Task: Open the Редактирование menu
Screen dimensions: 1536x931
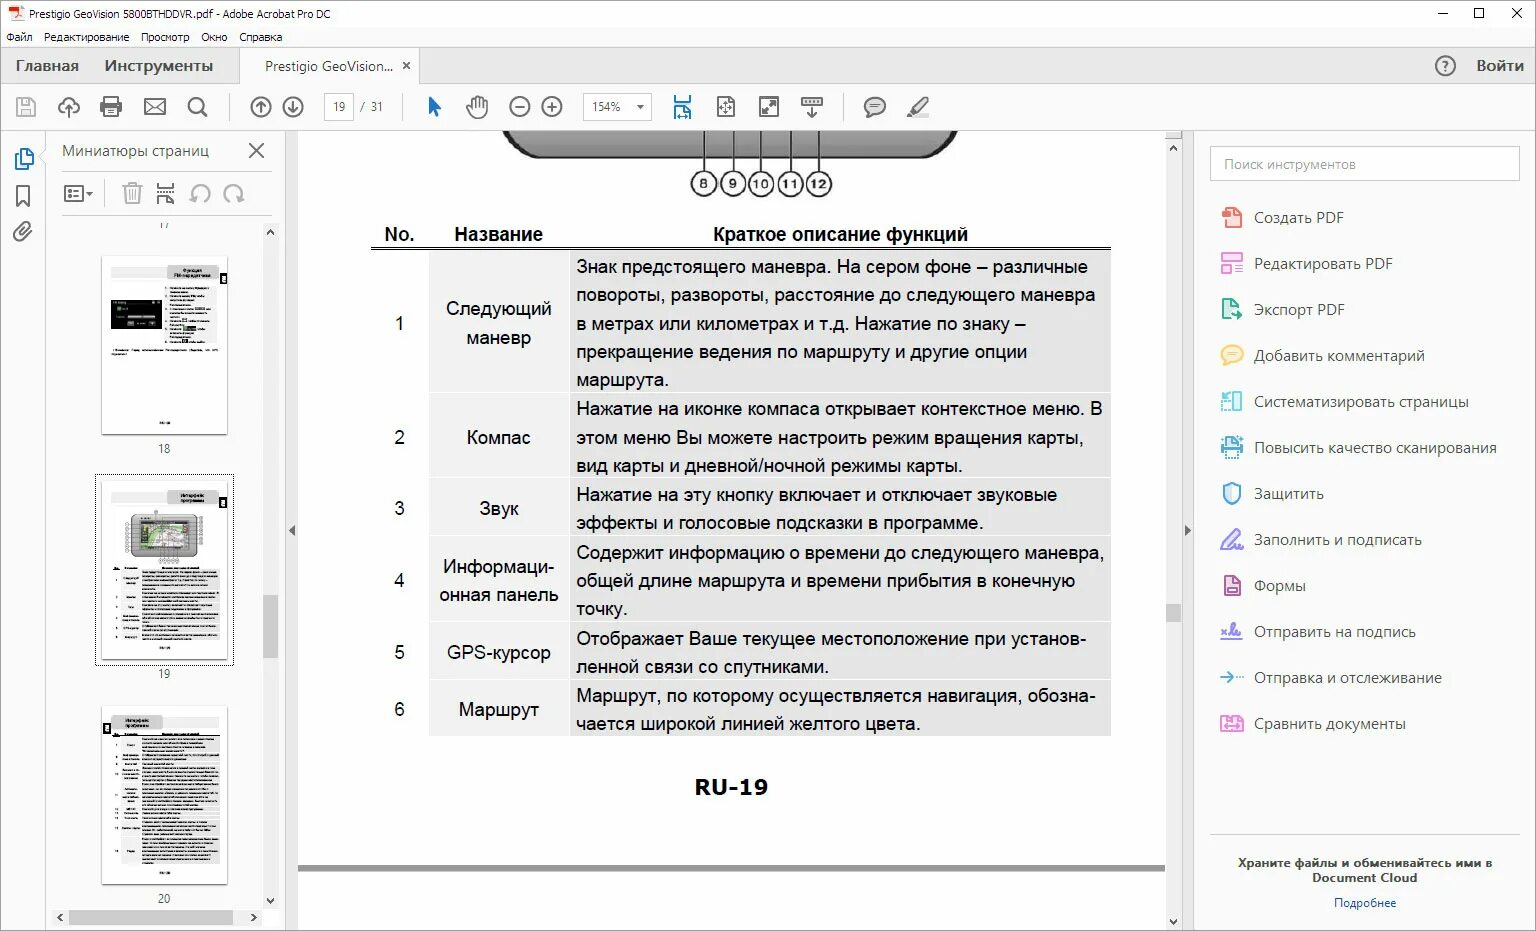Action: pyautogui.click(x=87, y=37)
